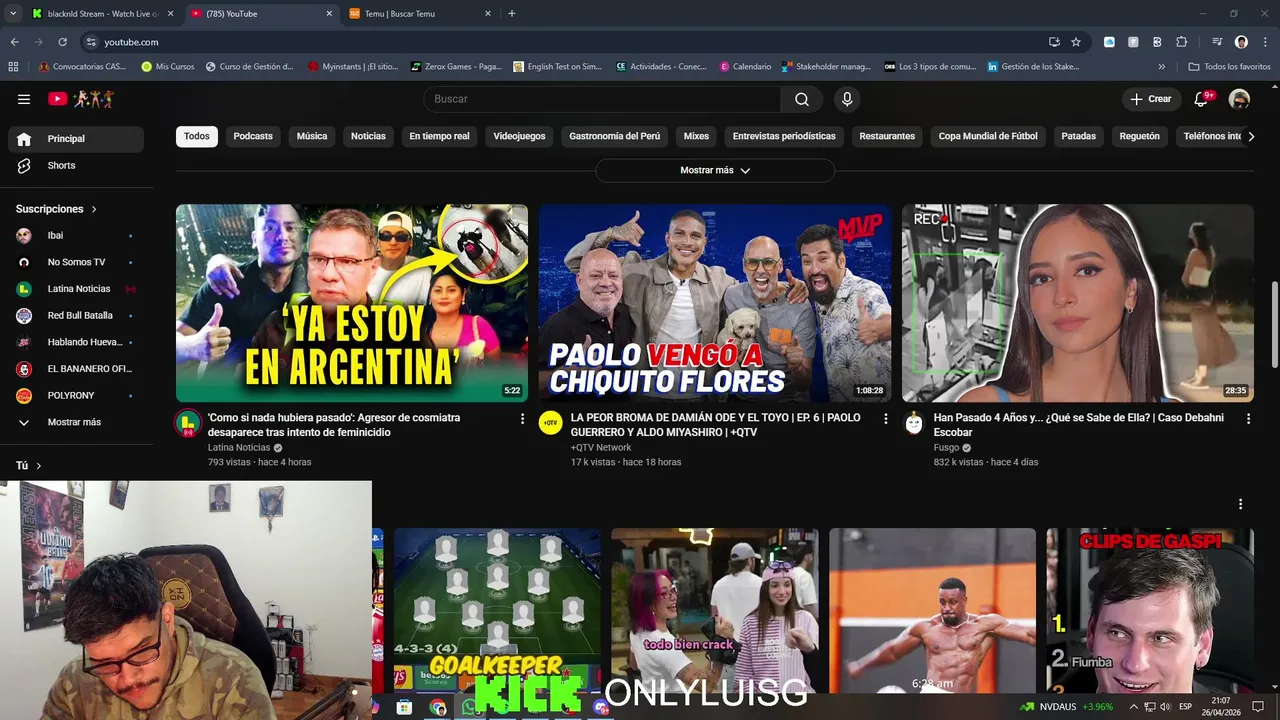The height and width of the screenshot is (720, 1280).
Task: Go back in Chrome
Action: tap(14, 42)
